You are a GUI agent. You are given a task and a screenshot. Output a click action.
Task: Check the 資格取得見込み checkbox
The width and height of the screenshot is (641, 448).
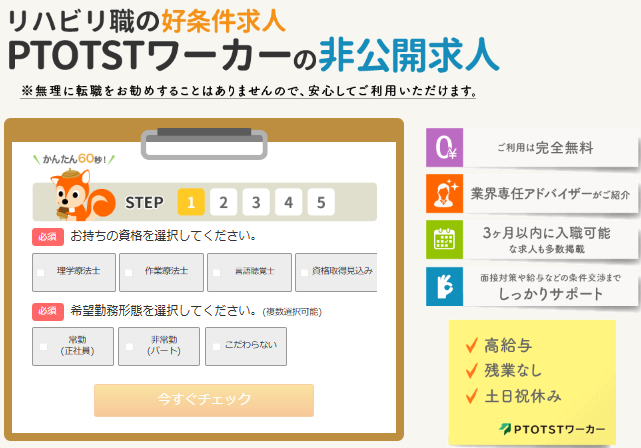coord(304,273)
